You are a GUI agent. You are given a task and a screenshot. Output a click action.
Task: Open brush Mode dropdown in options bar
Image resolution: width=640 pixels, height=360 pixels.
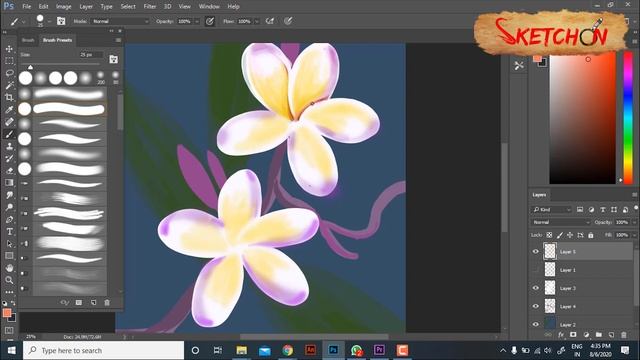pyautogui.click(x=120, y=21)
